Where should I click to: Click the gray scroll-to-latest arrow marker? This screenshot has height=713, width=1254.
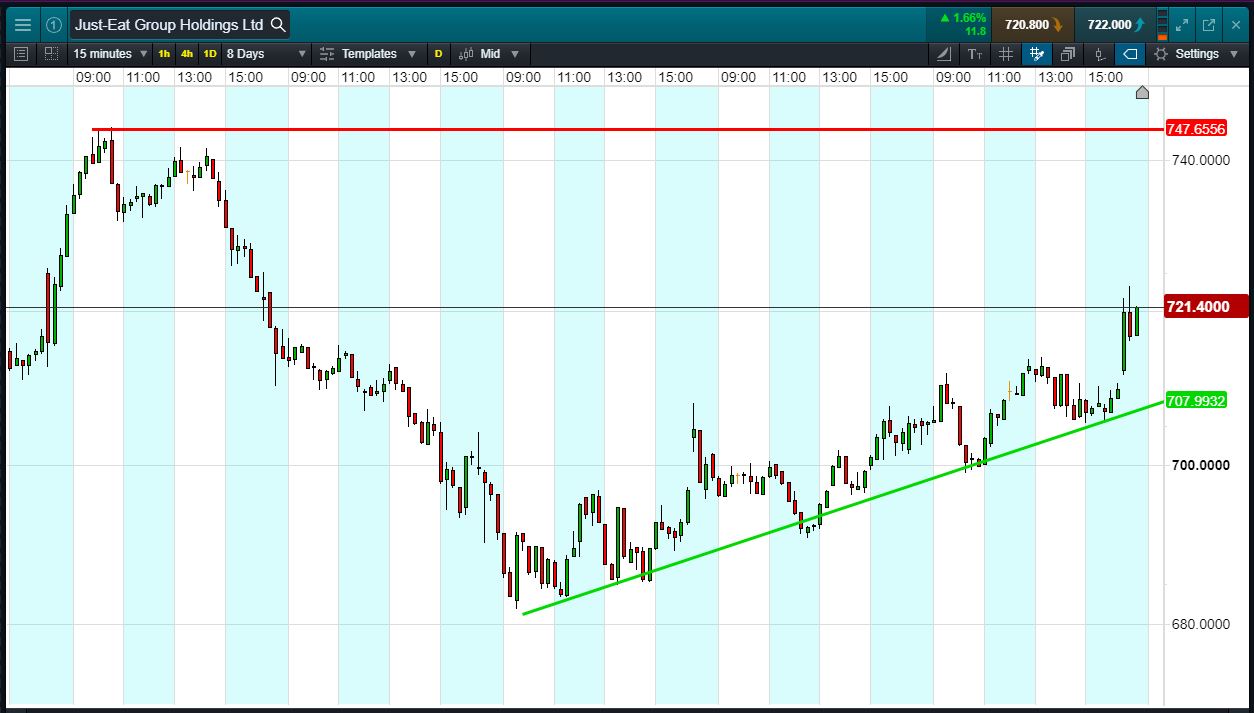click(1142, 93)
